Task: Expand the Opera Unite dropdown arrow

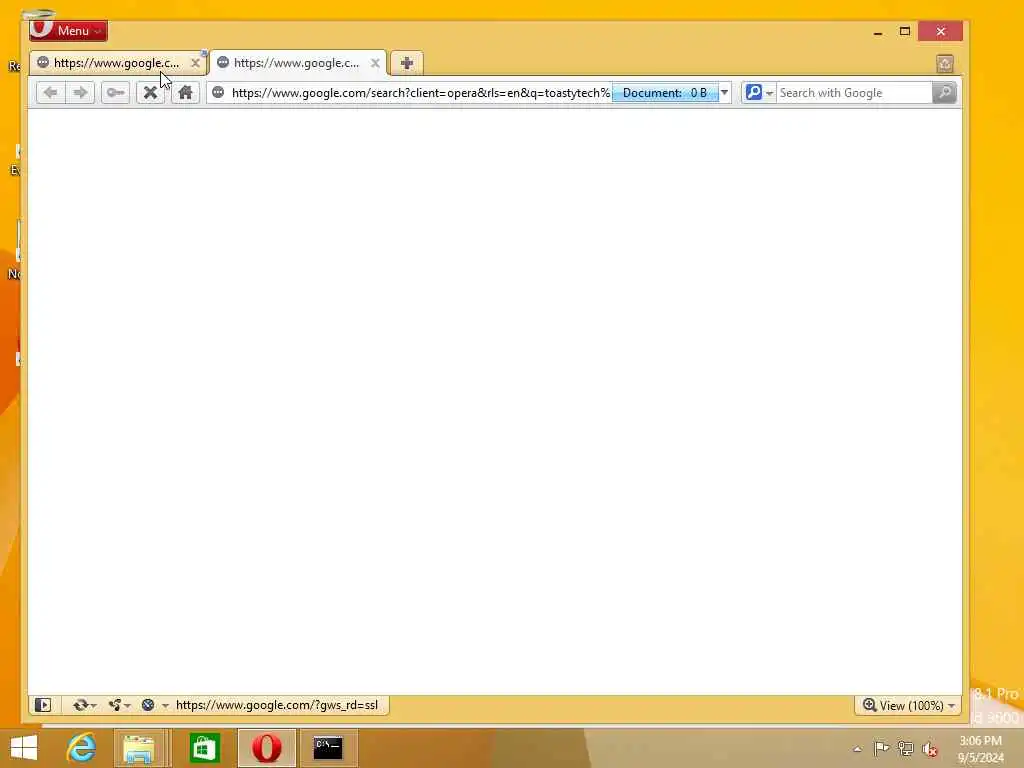Action: 127,705
